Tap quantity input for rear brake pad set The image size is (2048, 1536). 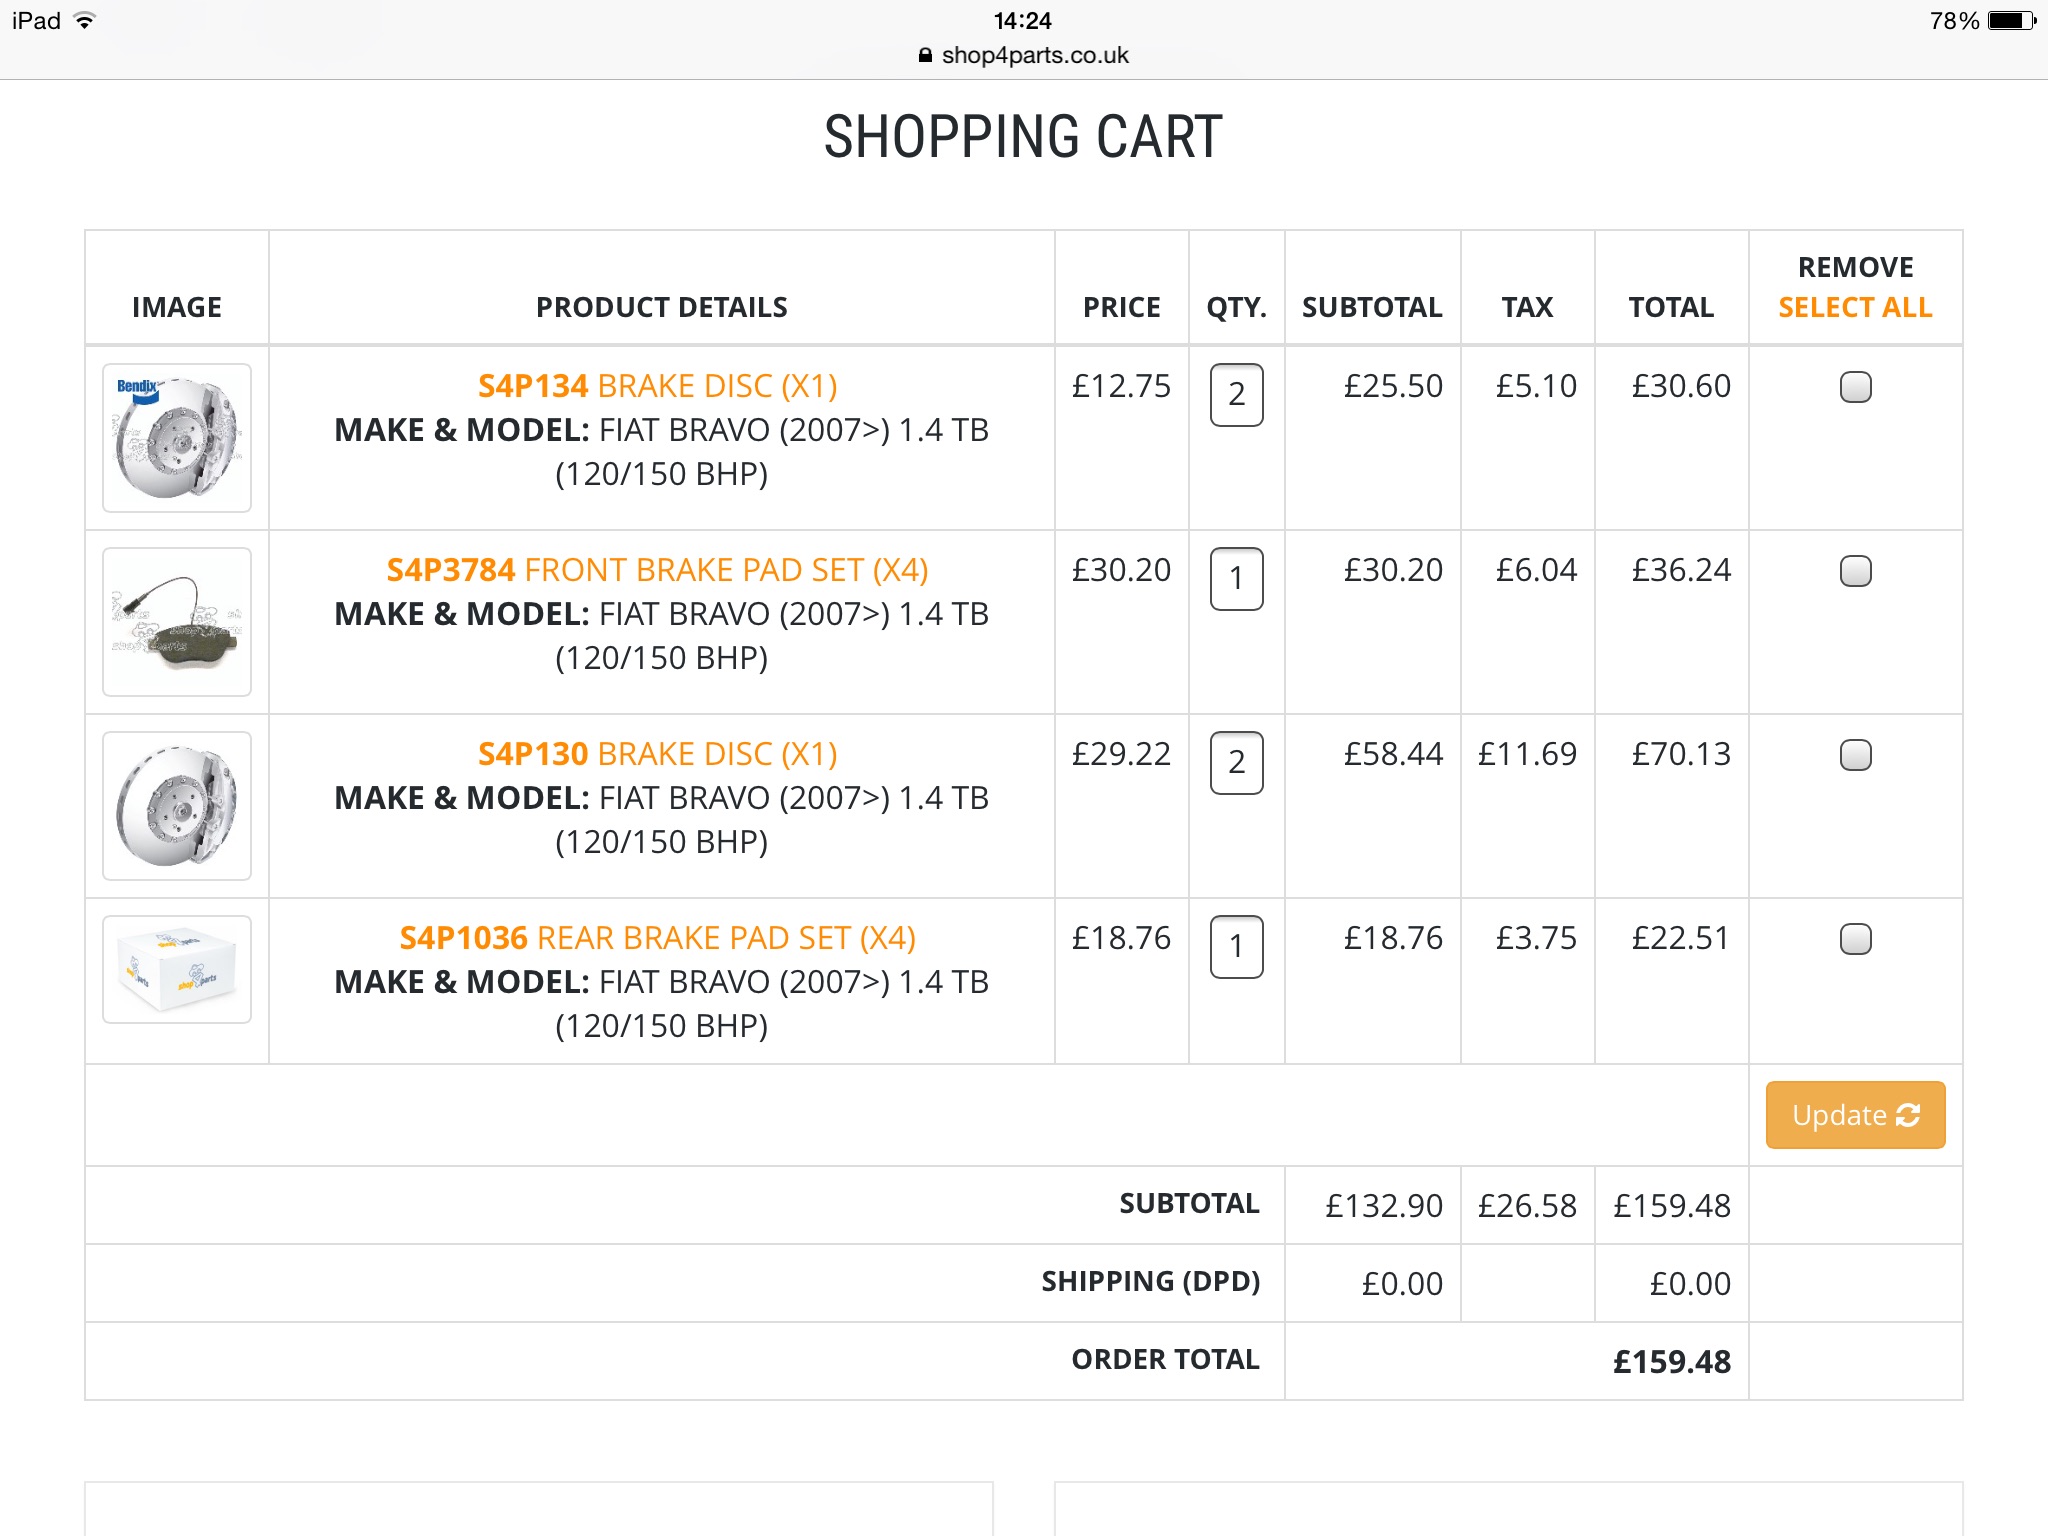point(1236,947)
